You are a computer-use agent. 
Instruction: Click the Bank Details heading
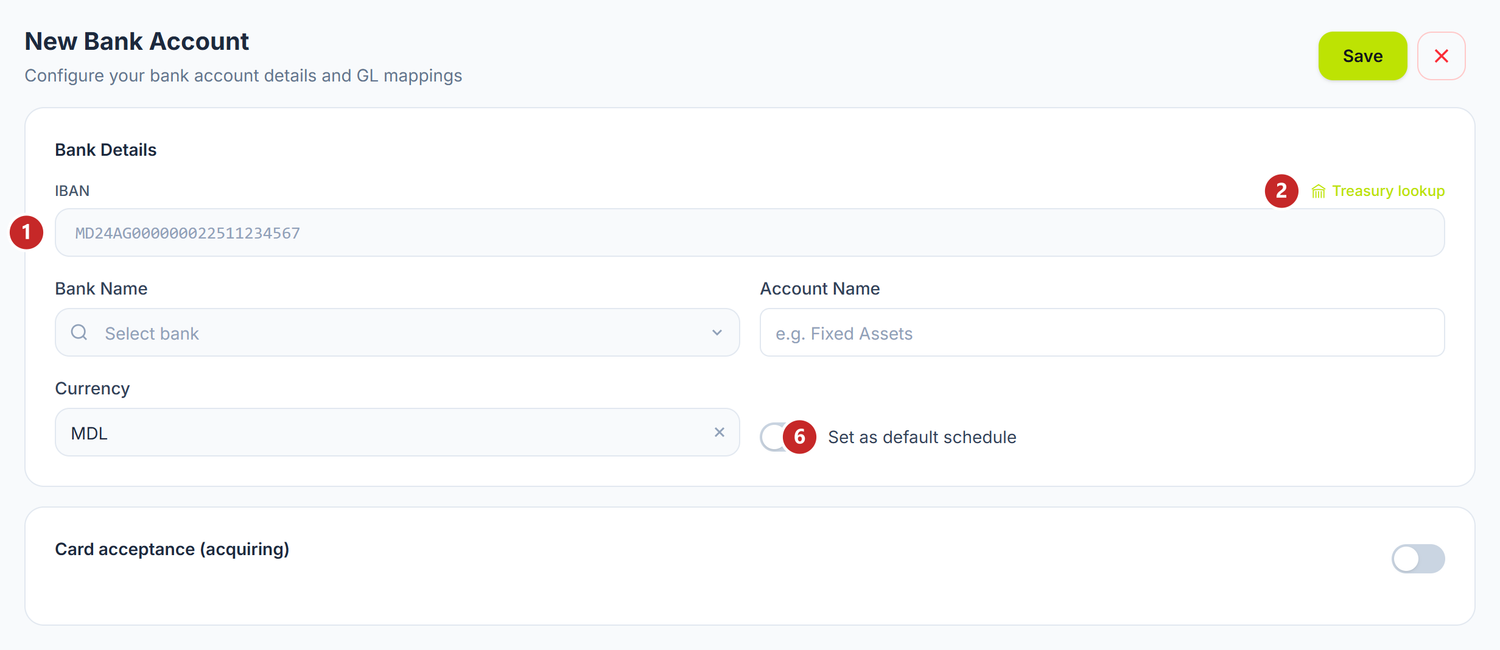click(106, 150)
